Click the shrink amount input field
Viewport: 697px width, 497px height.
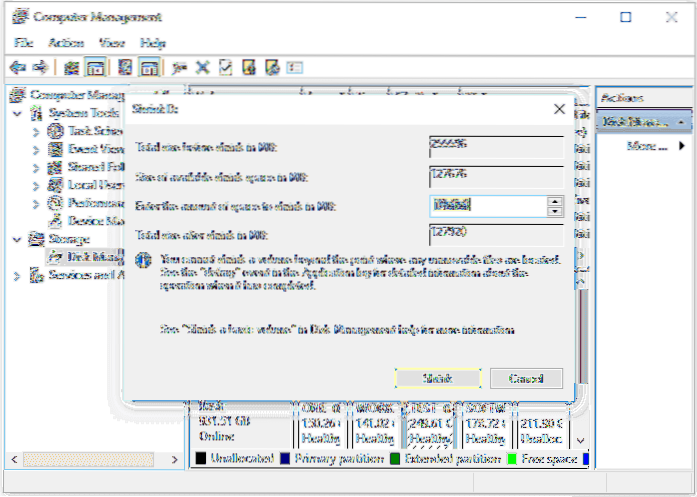tap(486, 205)
